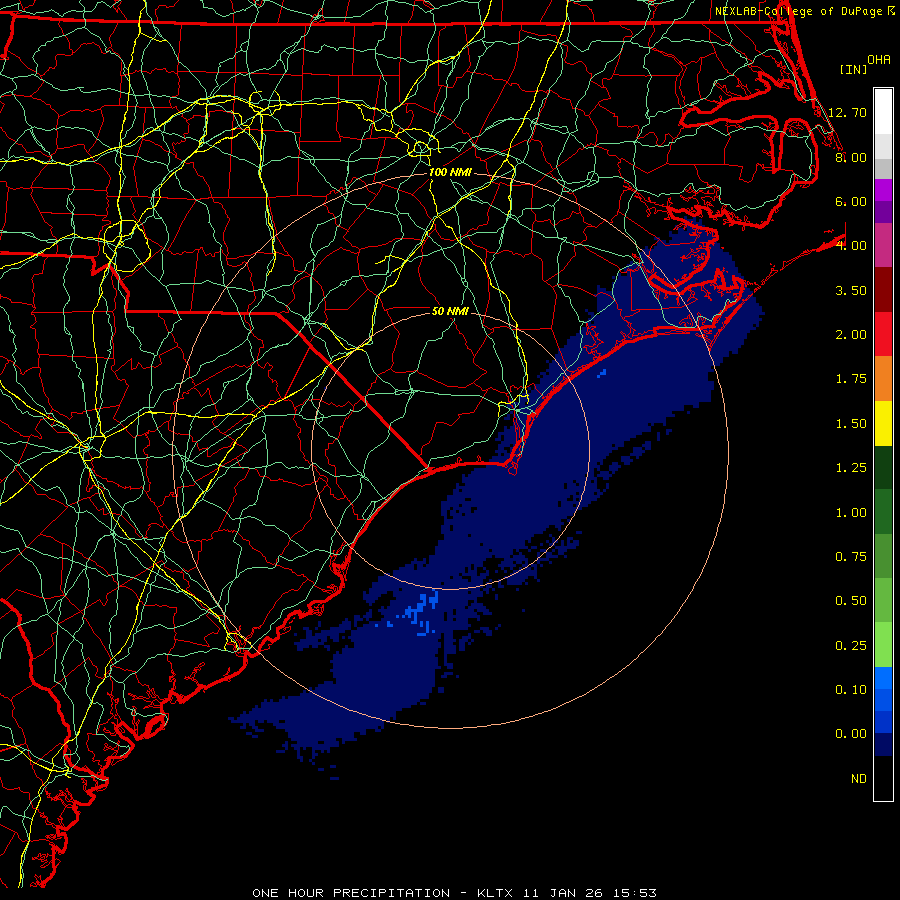Click the '3.50' legend value
900x900 pixels.
851,290
